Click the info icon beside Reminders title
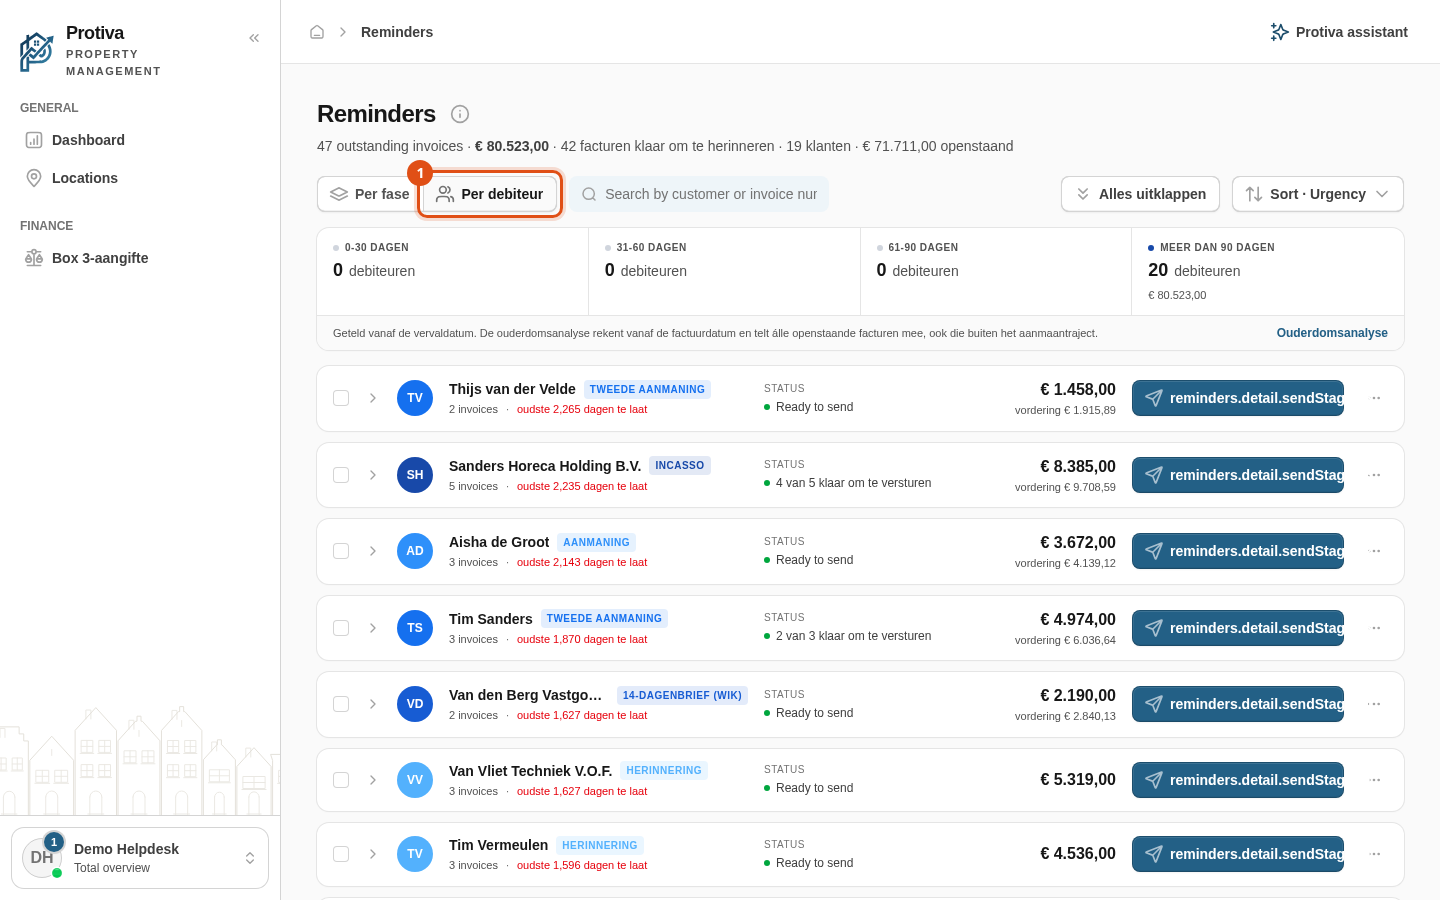The width and height of the screenshot is (1440, 900). (x=460, y=114)
